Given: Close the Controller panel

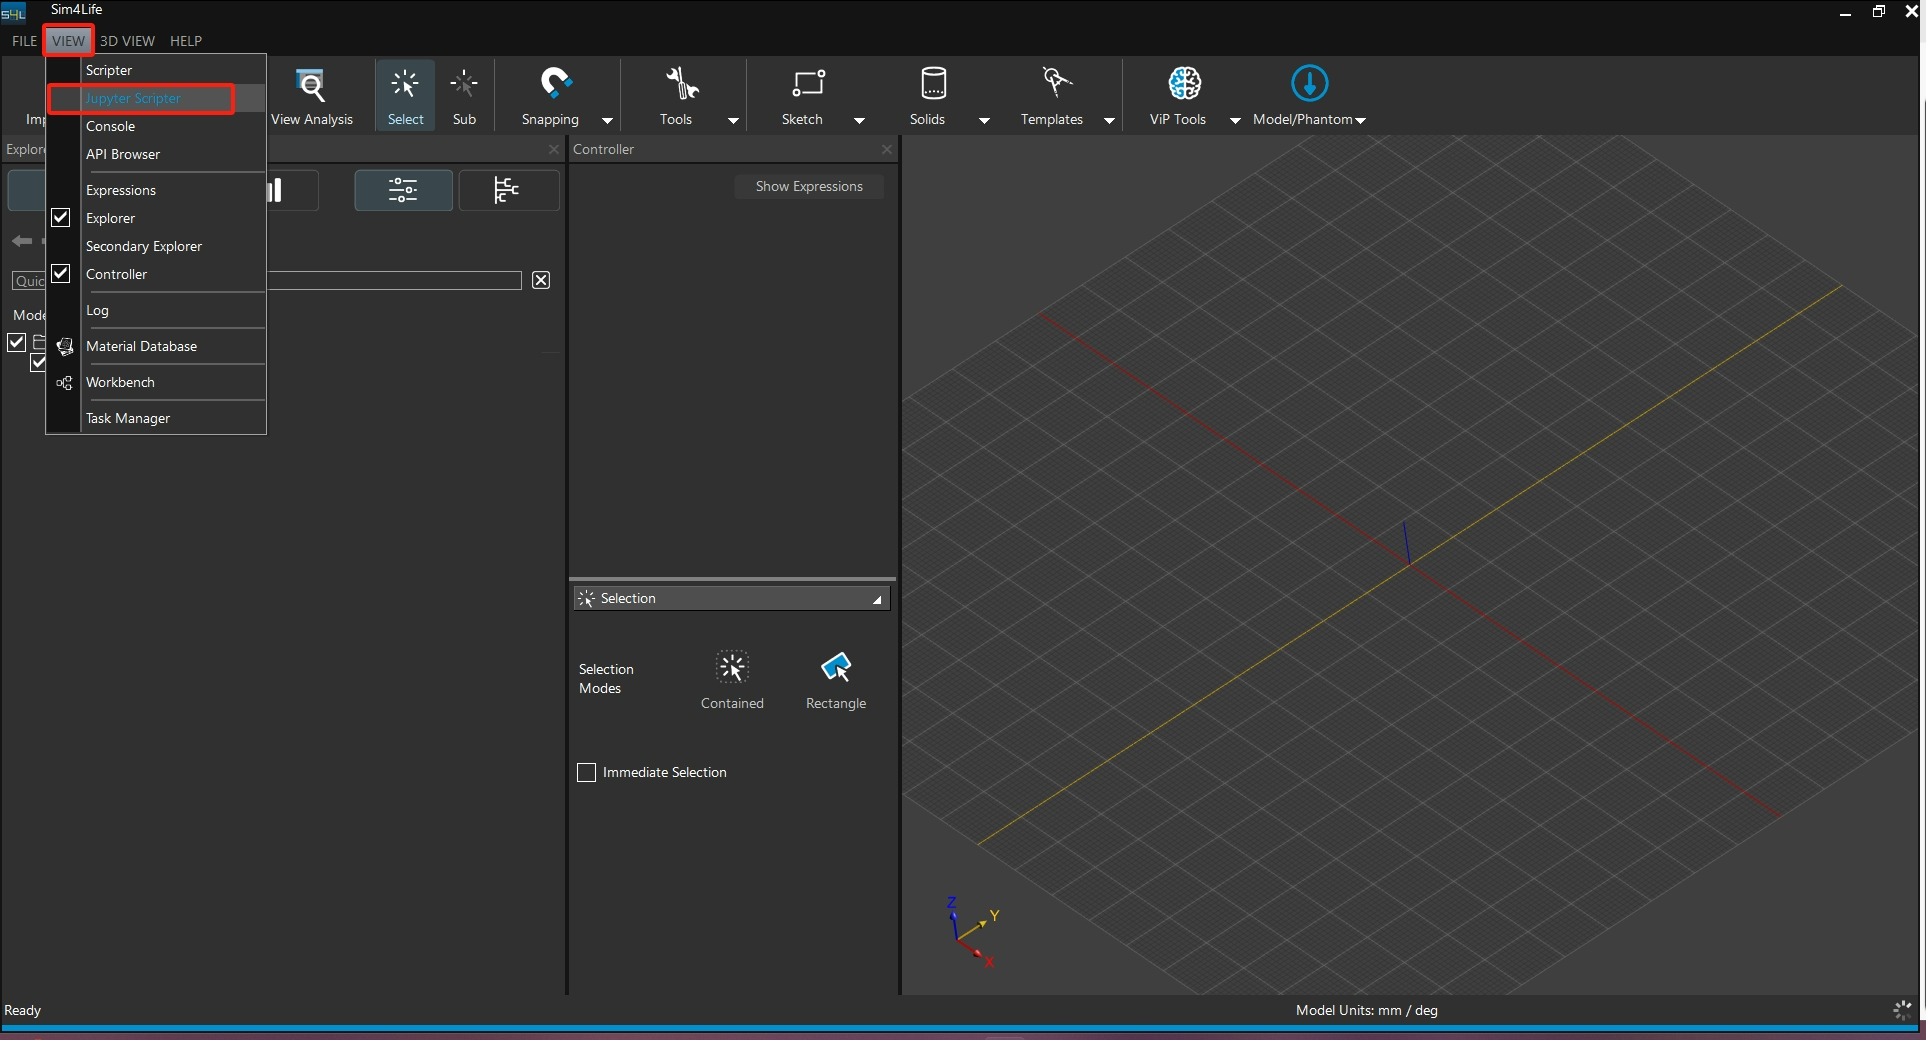Looking at the screenshot, I should point(886,150).
